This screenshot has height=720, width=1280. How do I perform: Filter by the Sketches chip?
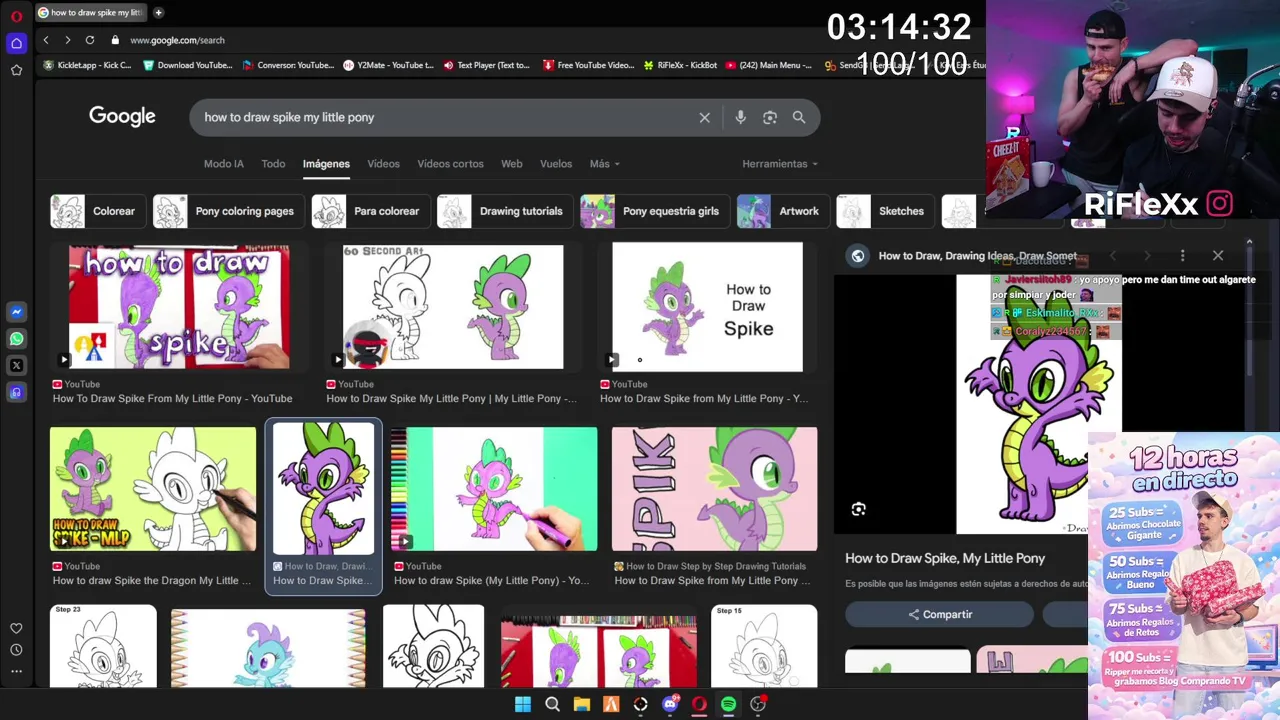[884, 211]
